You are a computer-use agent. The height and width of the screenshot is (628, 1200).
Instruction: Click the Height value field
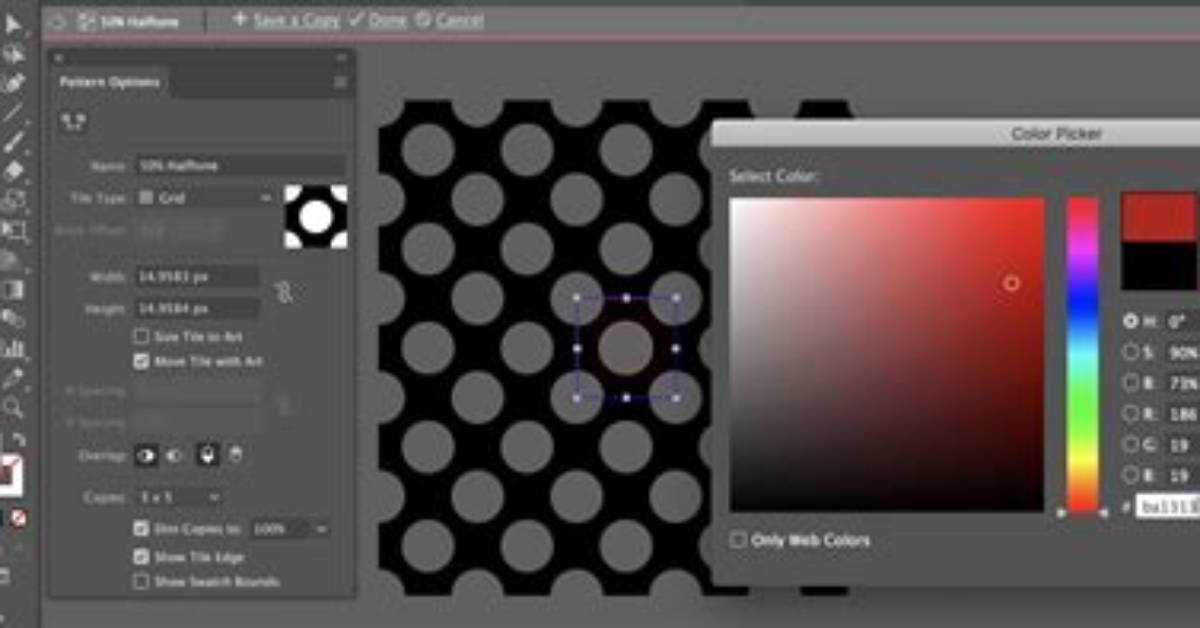[197, 308]
